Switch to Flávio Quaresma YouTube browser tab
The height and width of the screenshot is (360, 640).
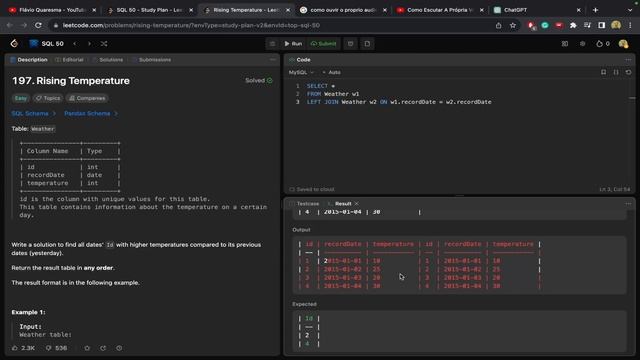click(x=52, y=10)
